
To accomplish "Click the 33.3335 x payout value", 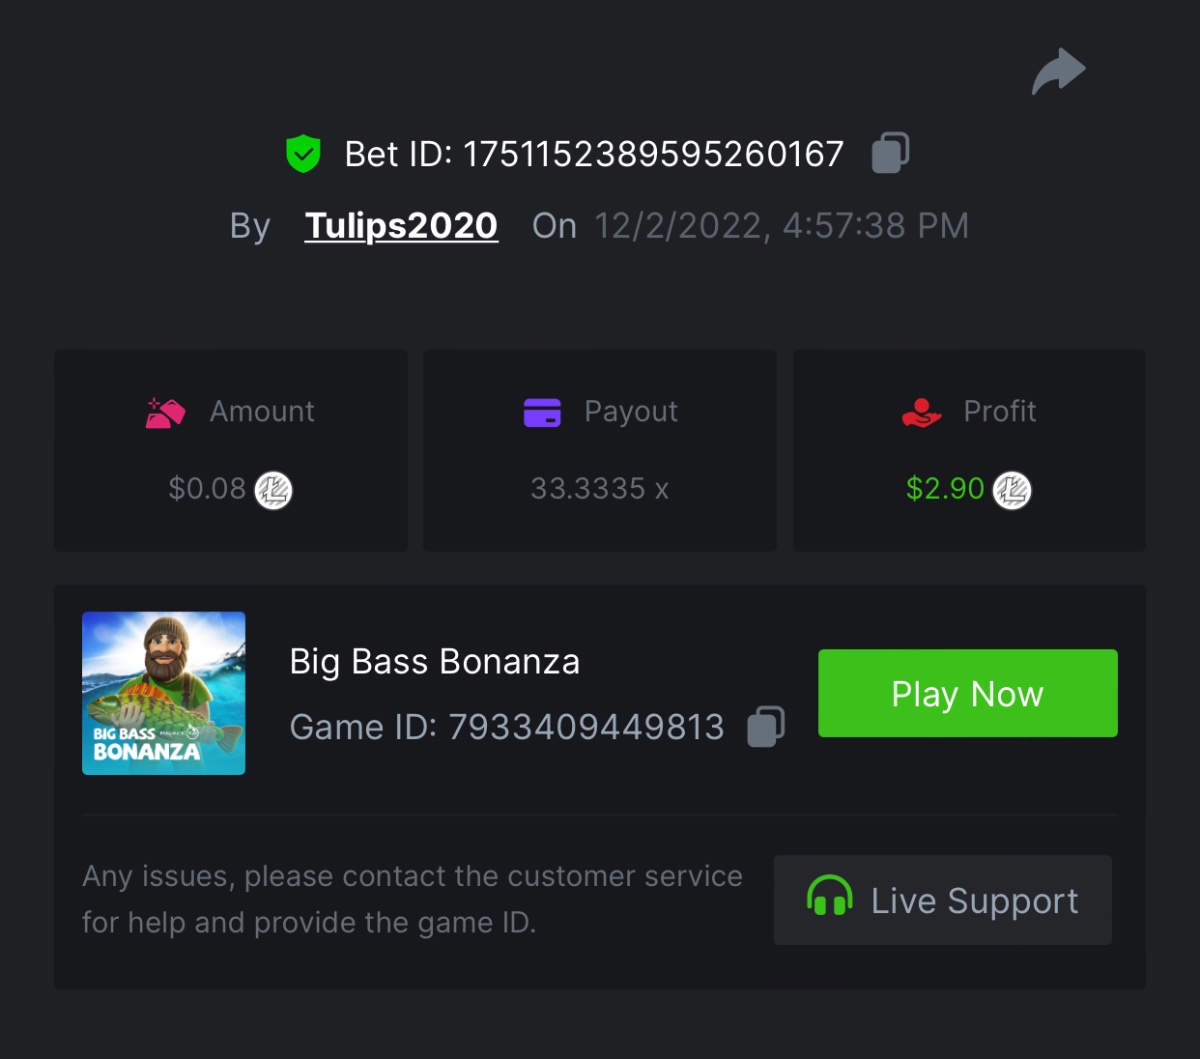I will 599,489.
